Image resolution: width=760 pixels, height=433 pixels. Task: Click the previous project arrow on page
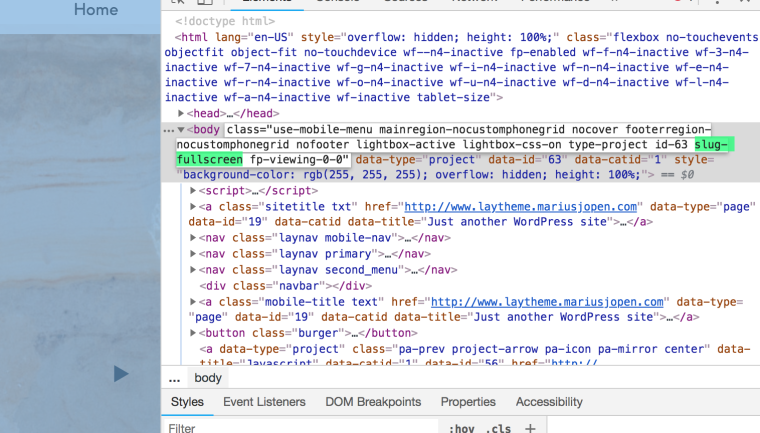121,374
